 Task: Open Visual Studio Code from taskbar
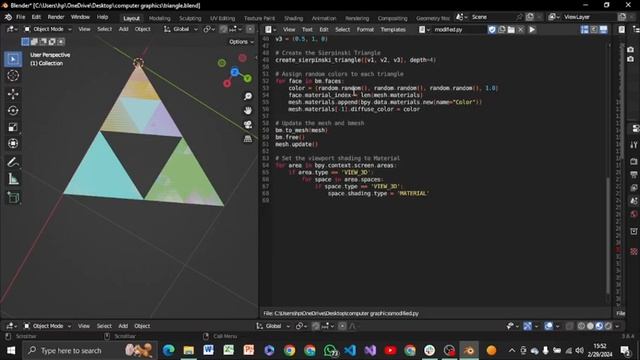(350, 350)
